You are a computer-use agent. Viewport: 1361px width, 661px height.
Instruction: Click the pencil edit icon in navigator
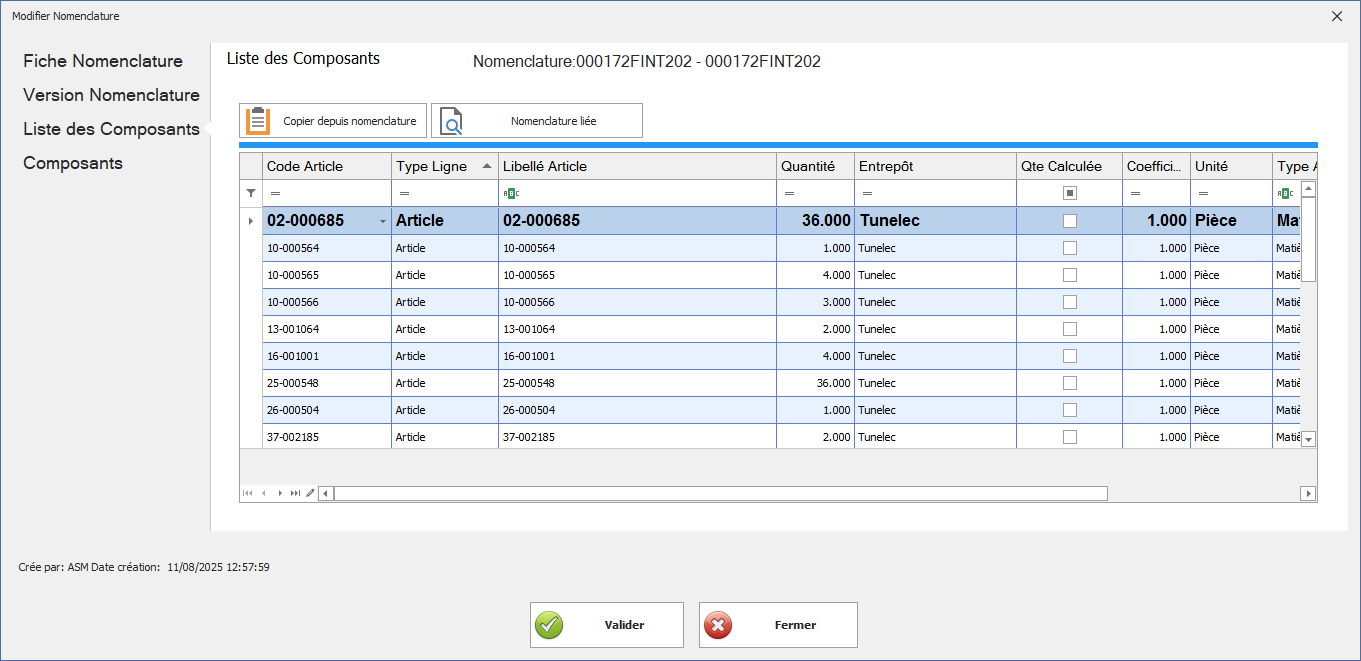(310, 493)
